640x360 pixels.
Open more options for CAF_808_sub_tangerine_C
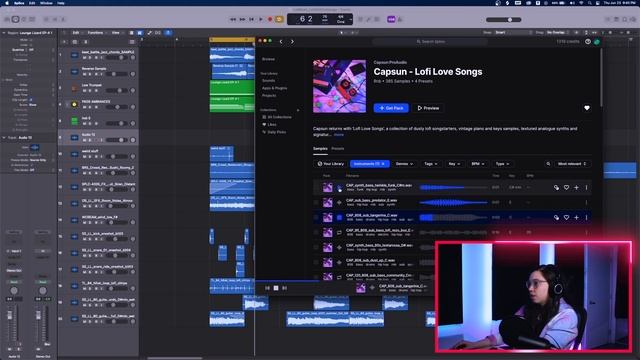587,218
